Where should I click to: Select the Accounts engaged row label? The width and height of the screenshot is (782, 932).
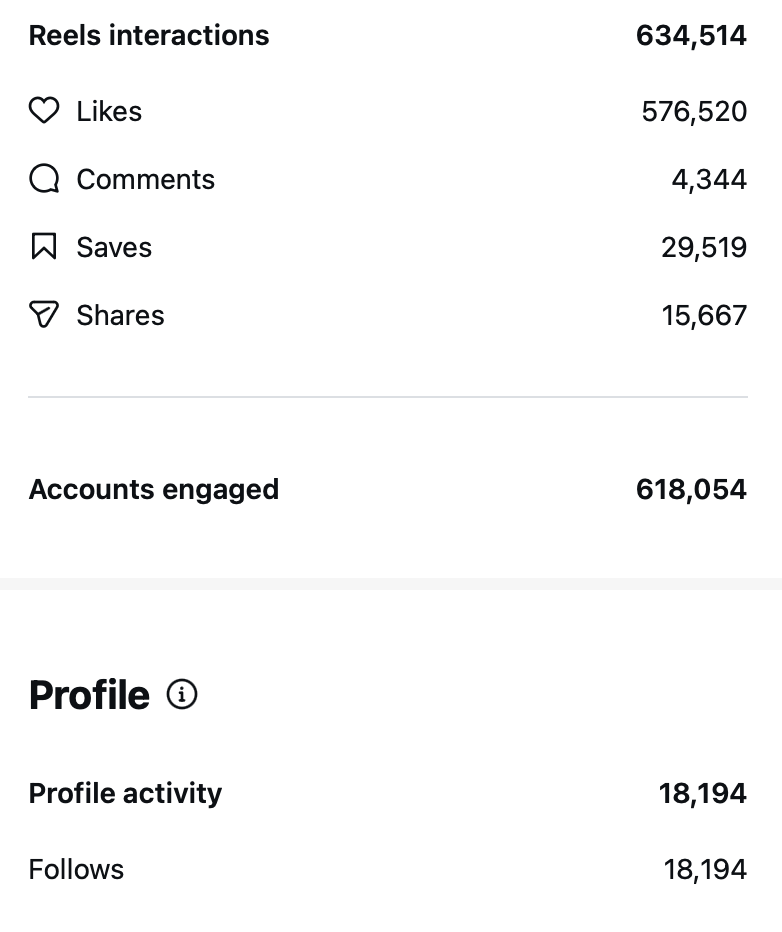coord(154,490)
